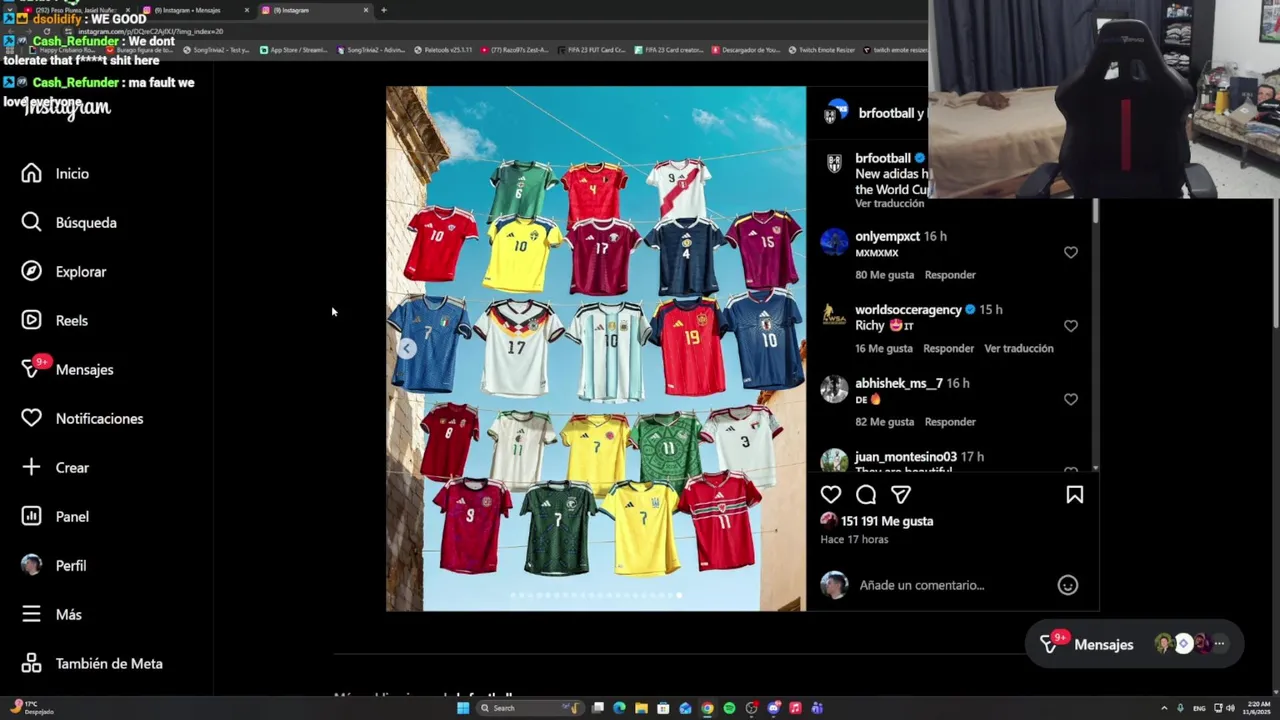Image resolution: width=1280 pixels, height=720 pixels.
Task: Like the abhishek_ms__7 comment
Action: pyautogui.click(x=1071, y=400)
